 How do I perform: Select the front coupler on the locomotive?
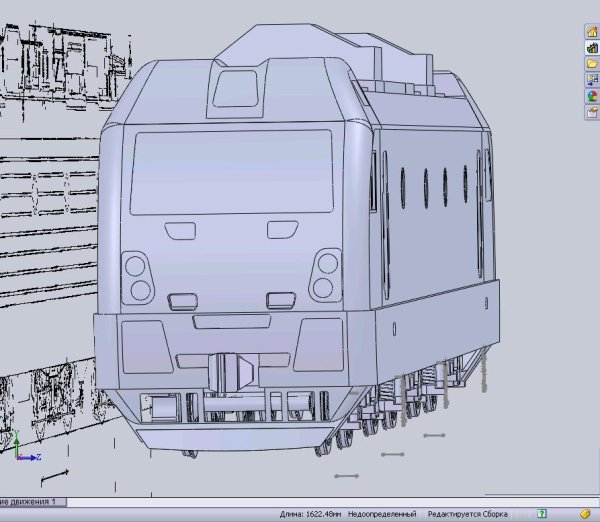click(232, 373)
